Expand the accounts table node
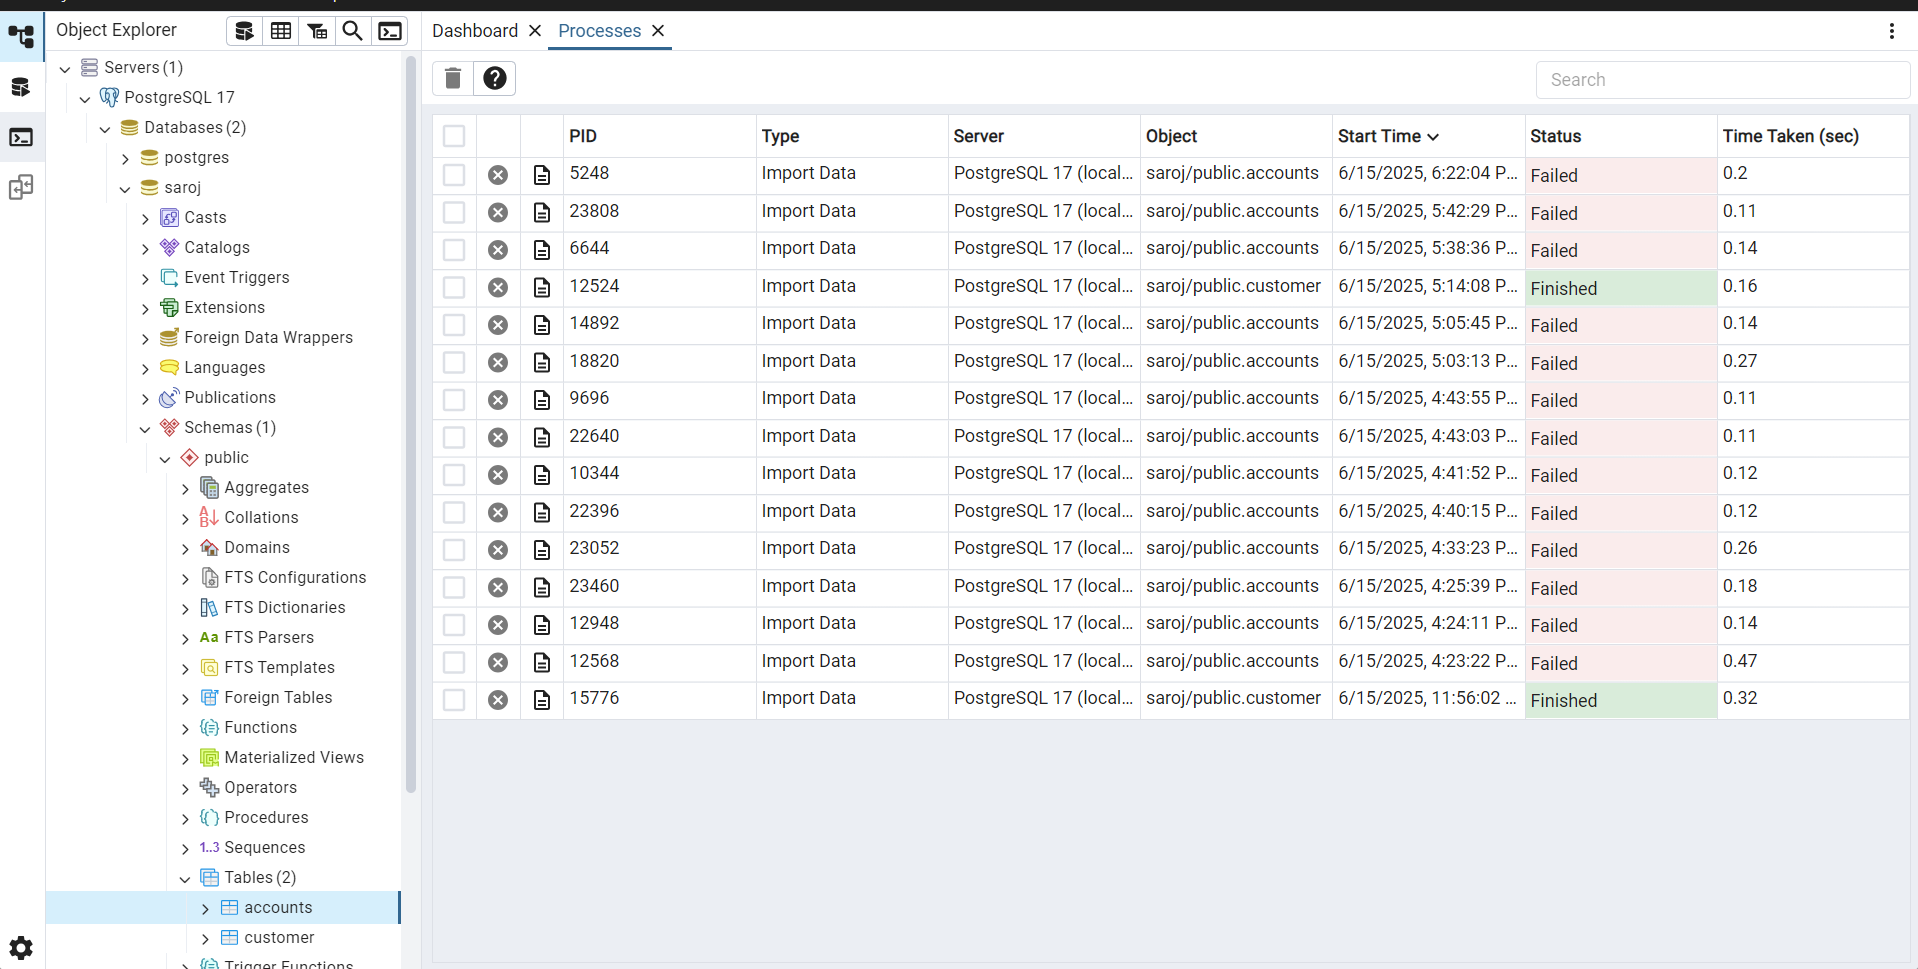Viewport: 1918px width, 969px height. coord(205,908)
